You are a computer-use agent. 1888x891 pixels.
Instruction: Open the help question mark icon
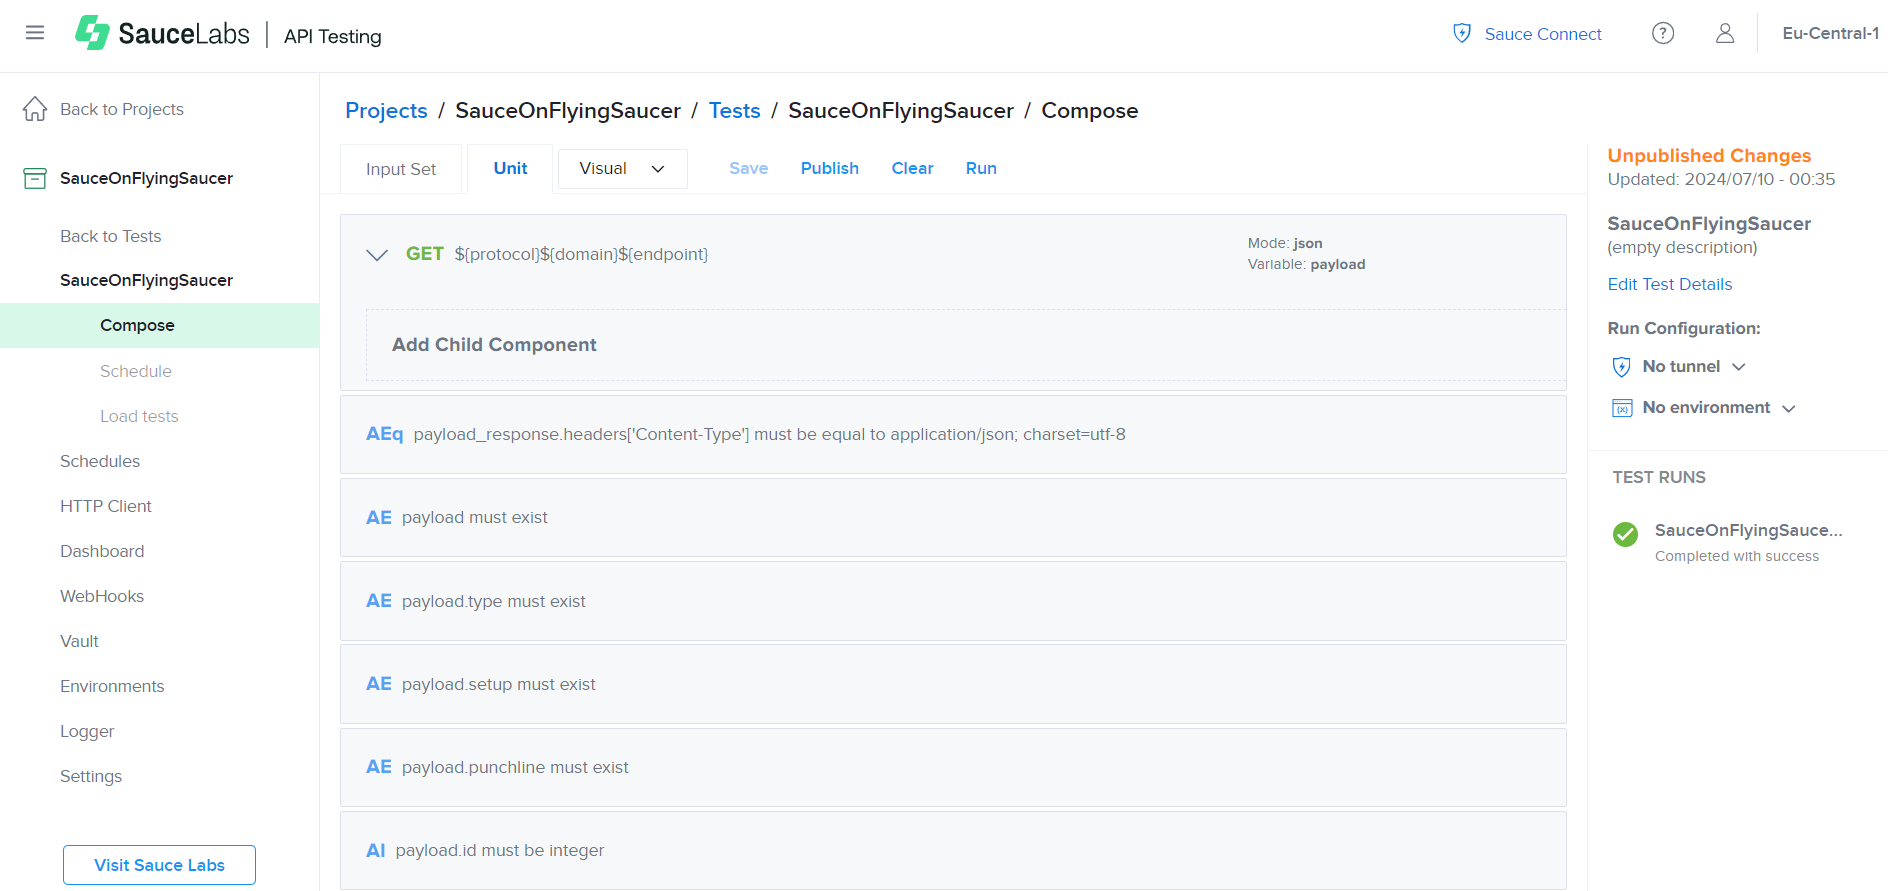click(1663, 33)
